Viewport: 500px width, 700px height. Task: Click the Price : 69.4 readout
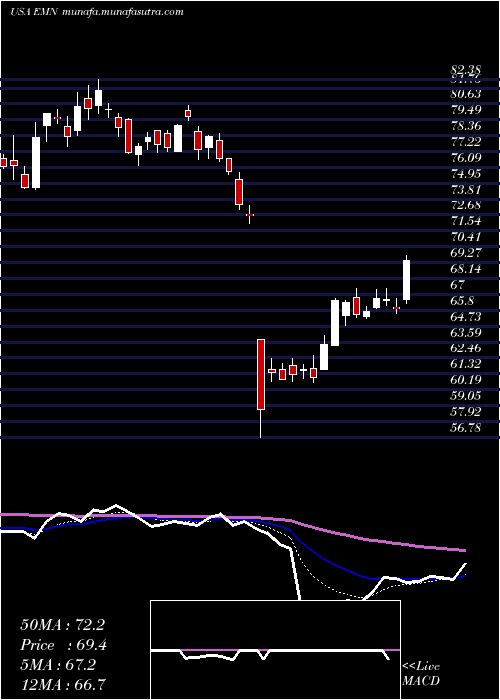point(62,645)
